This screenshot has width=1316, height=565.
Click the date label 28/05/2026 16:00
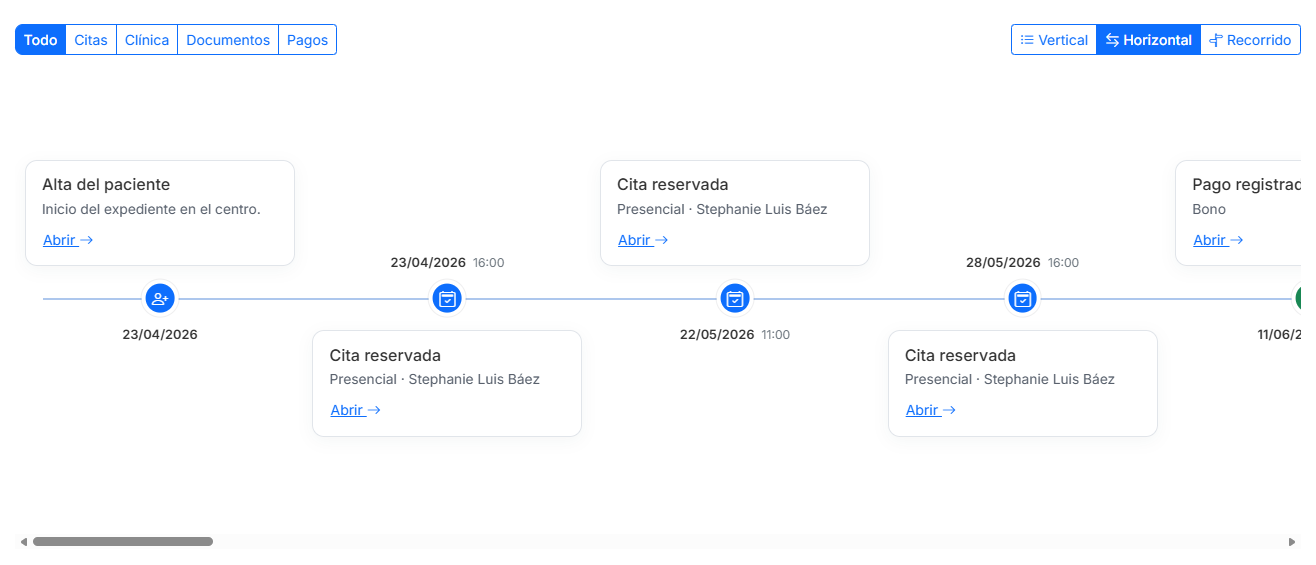click(1022, 262)
